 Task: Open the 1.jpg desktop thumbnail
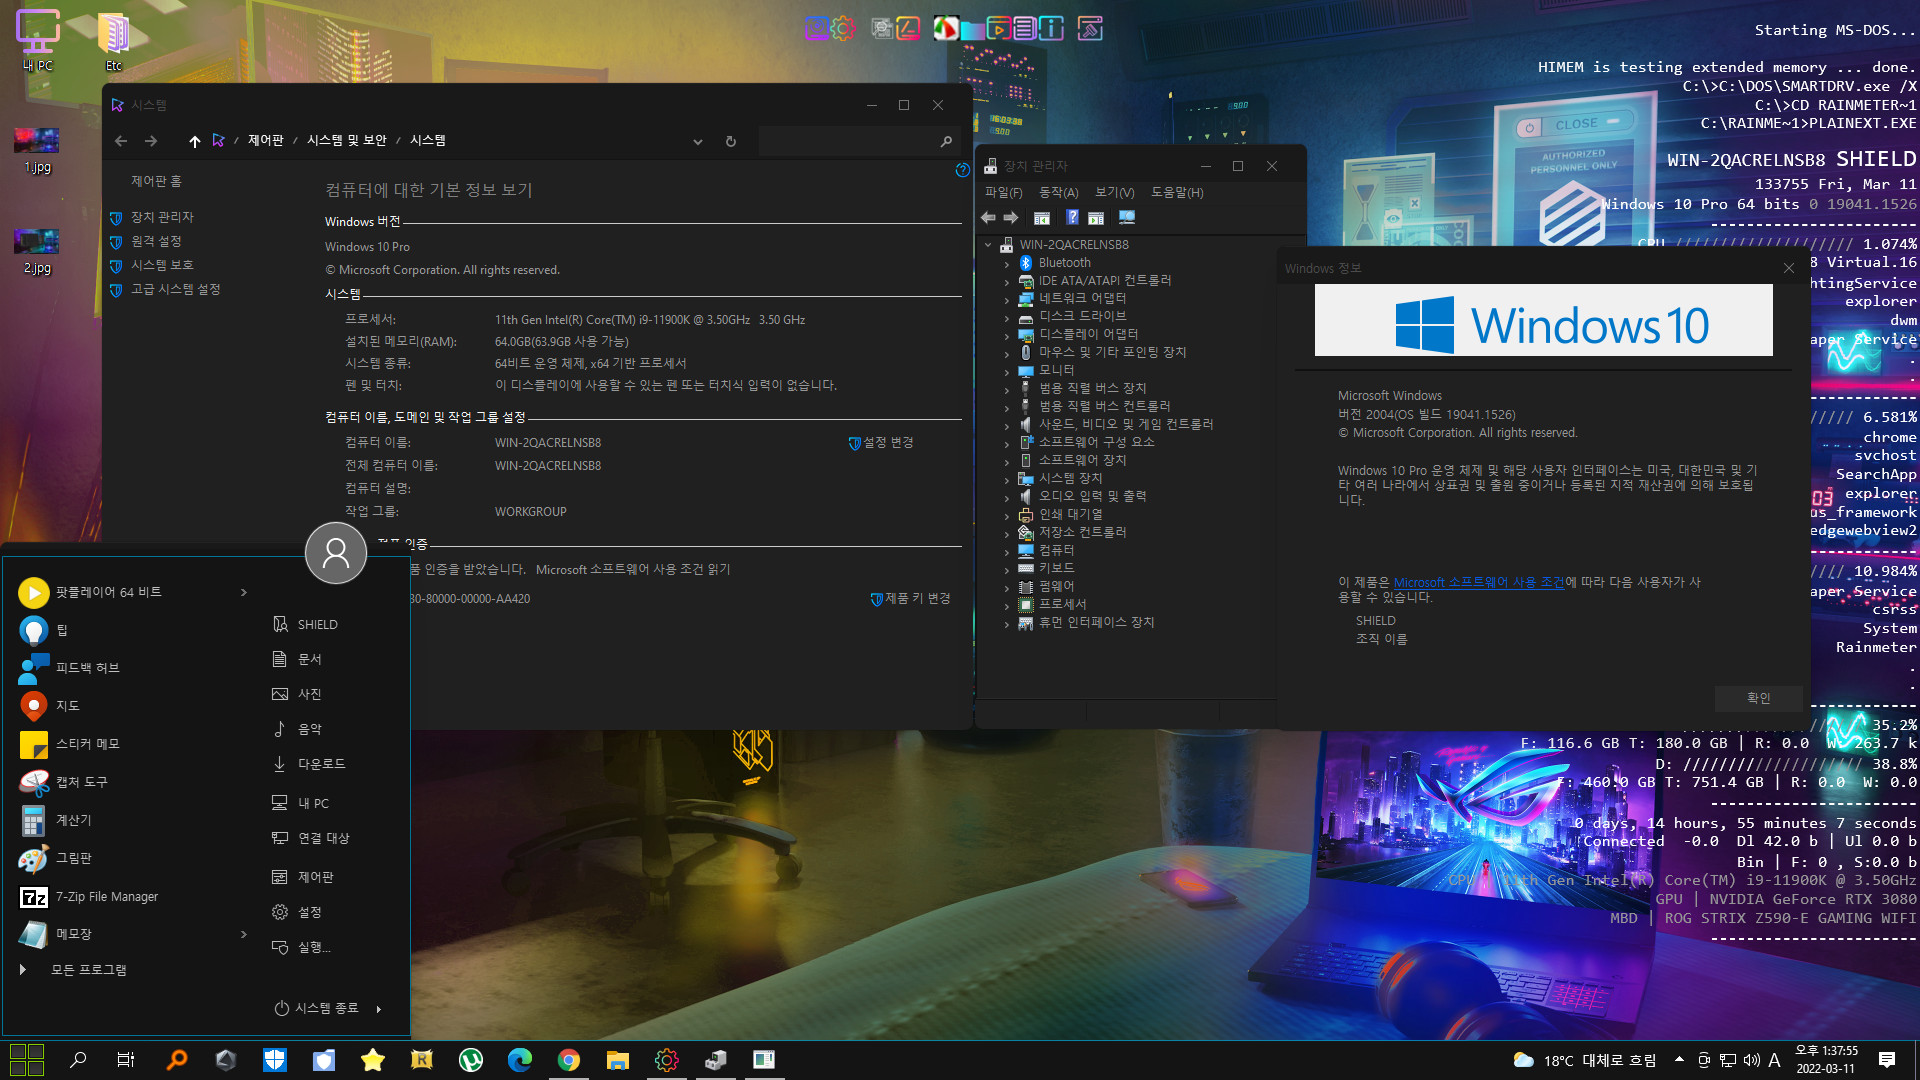(x=37, y=150)
